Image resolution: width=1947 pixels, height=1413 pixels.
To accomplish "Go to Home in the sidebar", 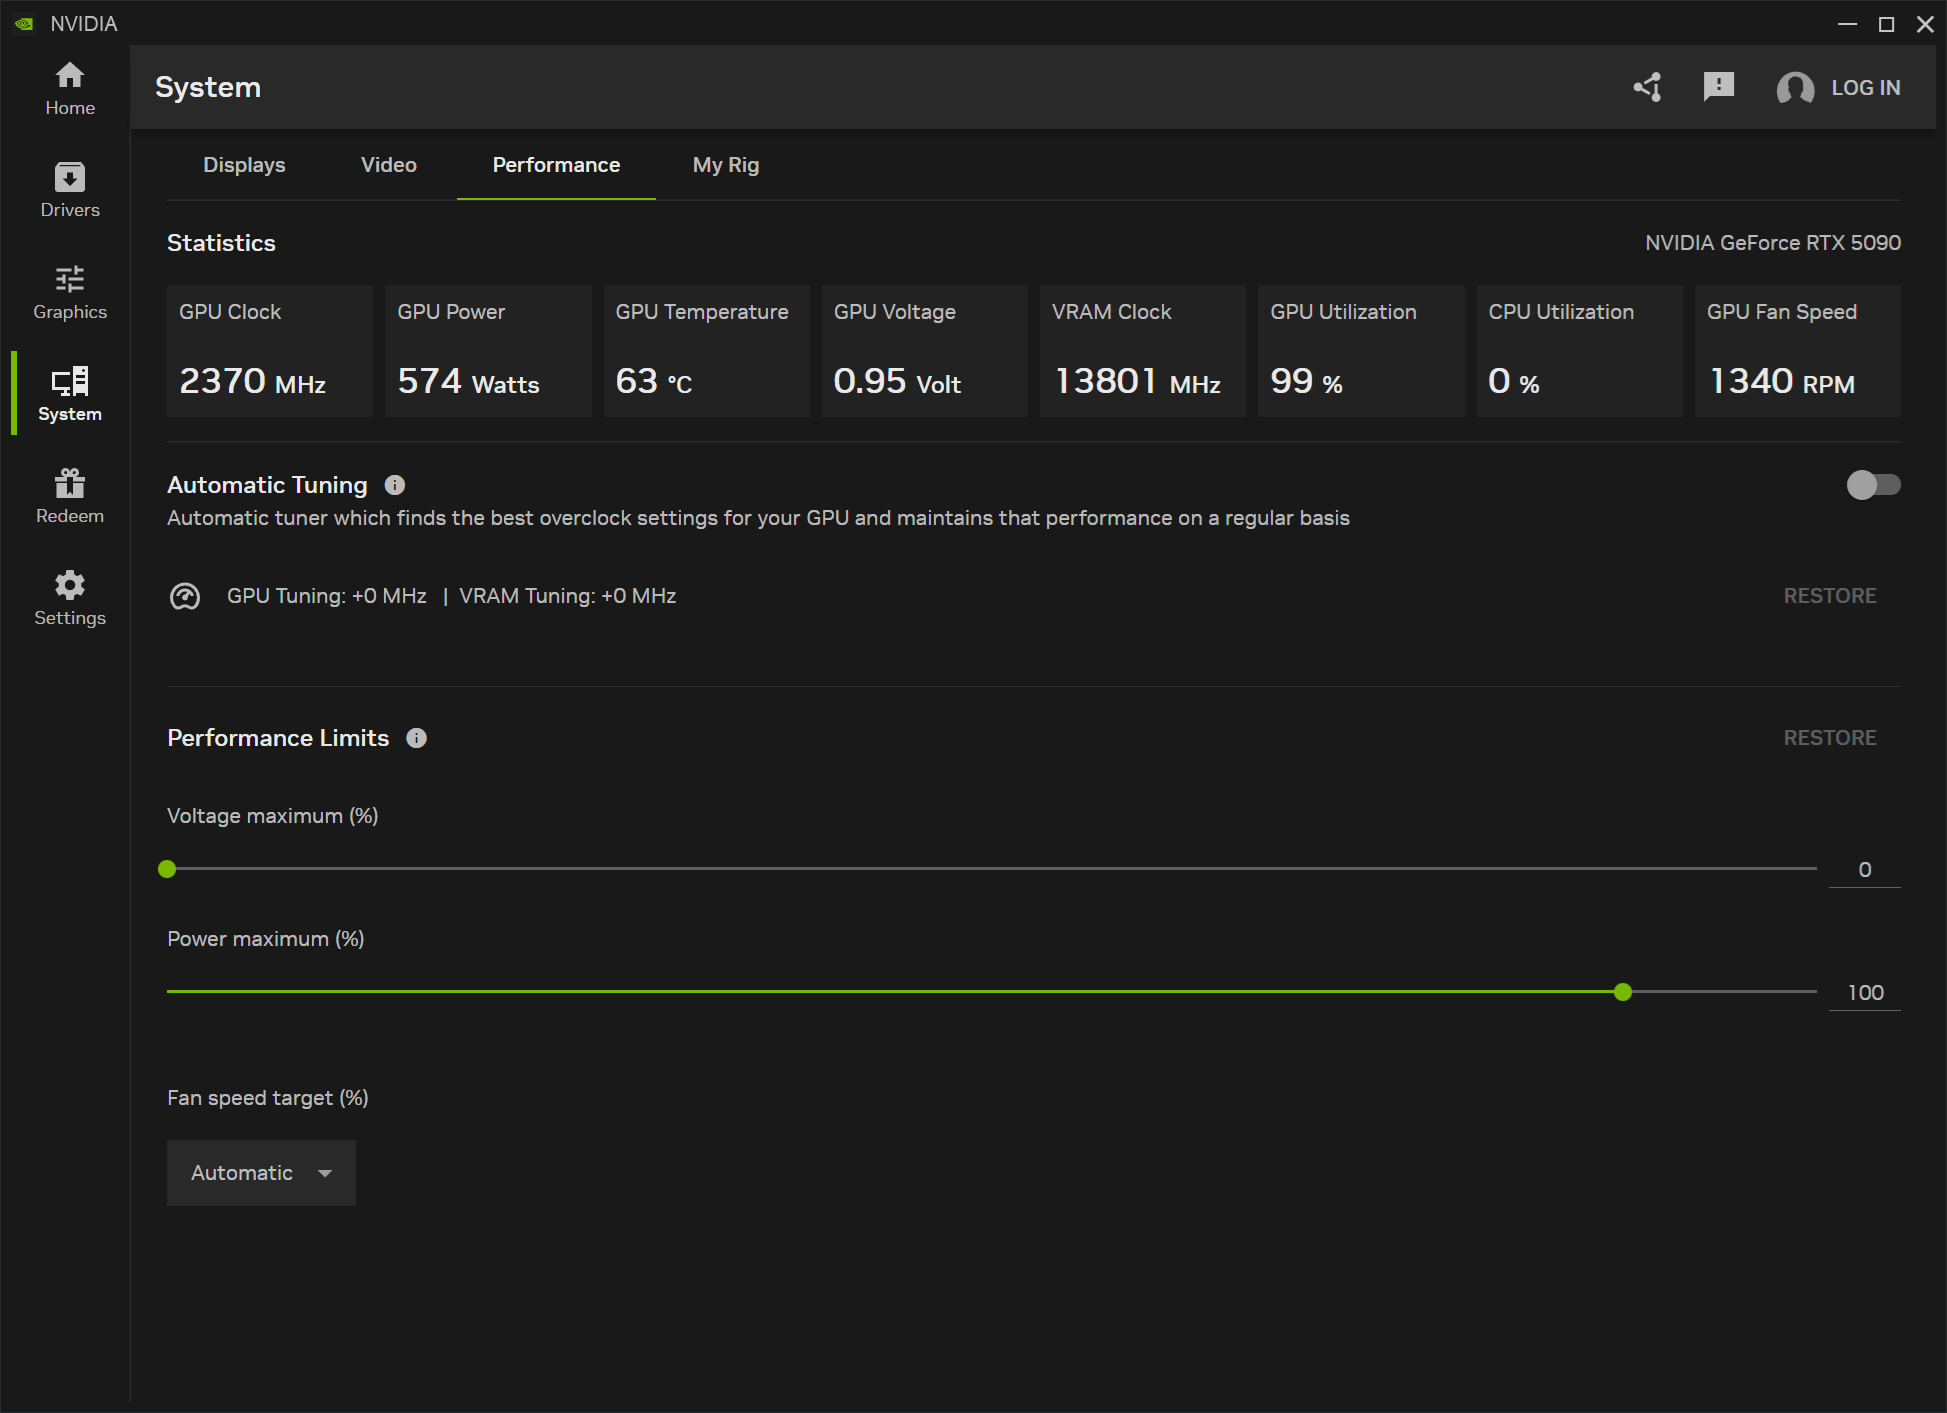I will click(70, 88).
